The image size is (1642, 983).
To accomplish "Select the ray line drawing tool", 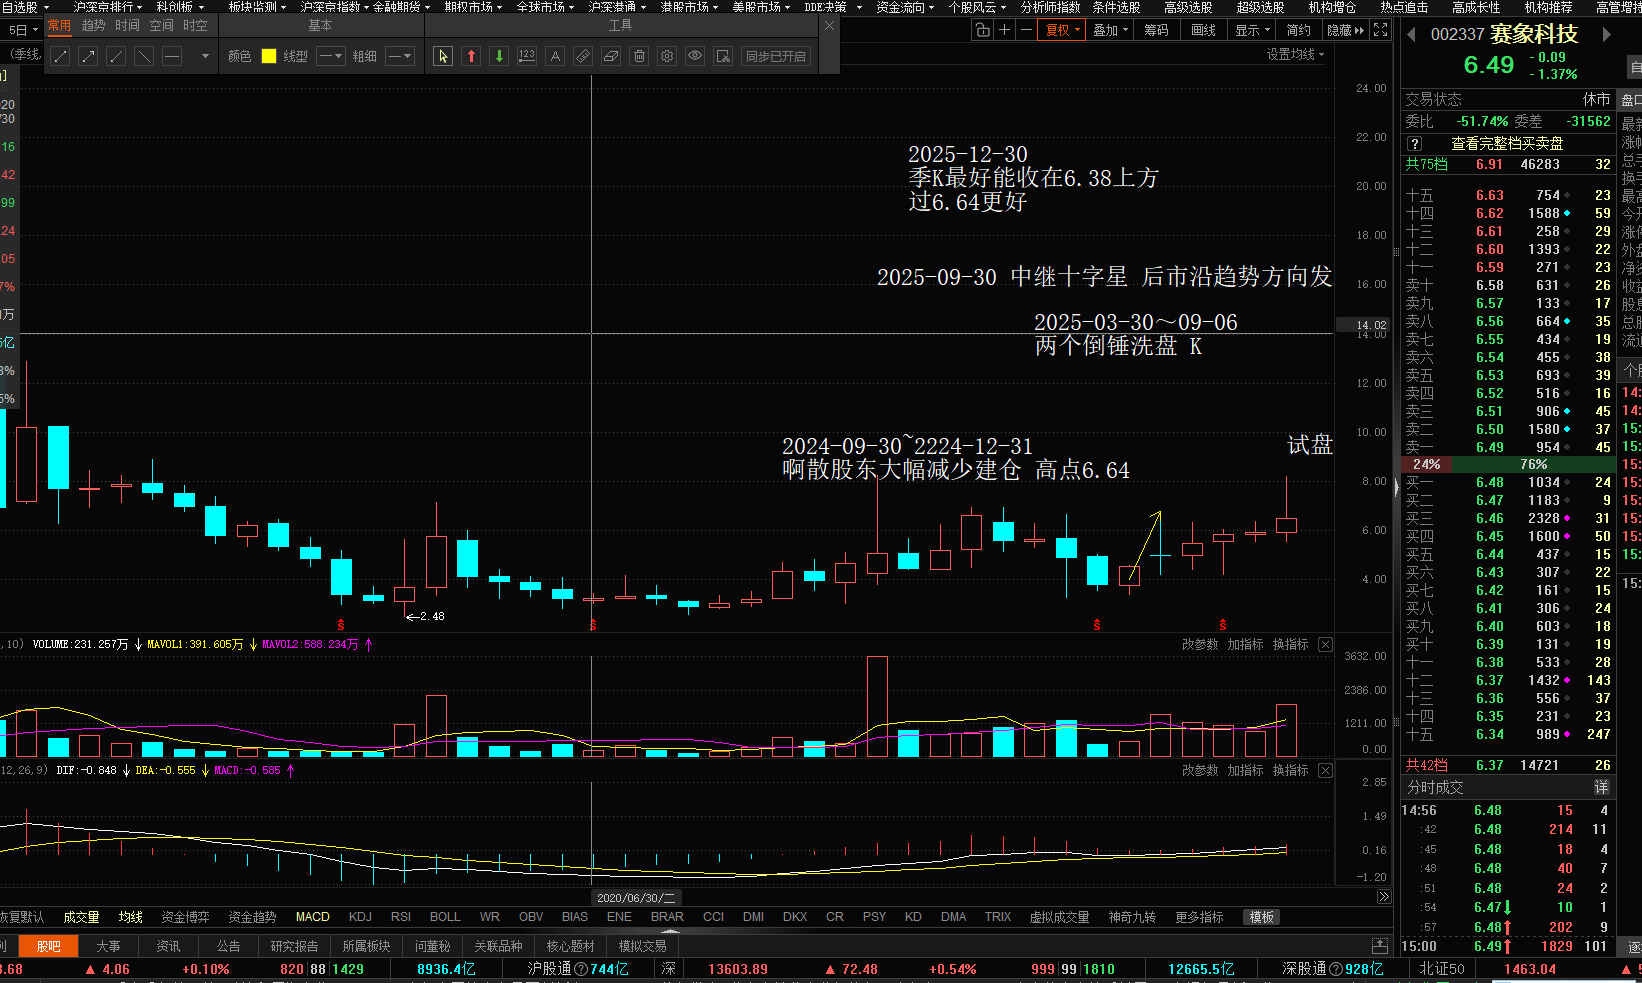I will tap(116, 56).
